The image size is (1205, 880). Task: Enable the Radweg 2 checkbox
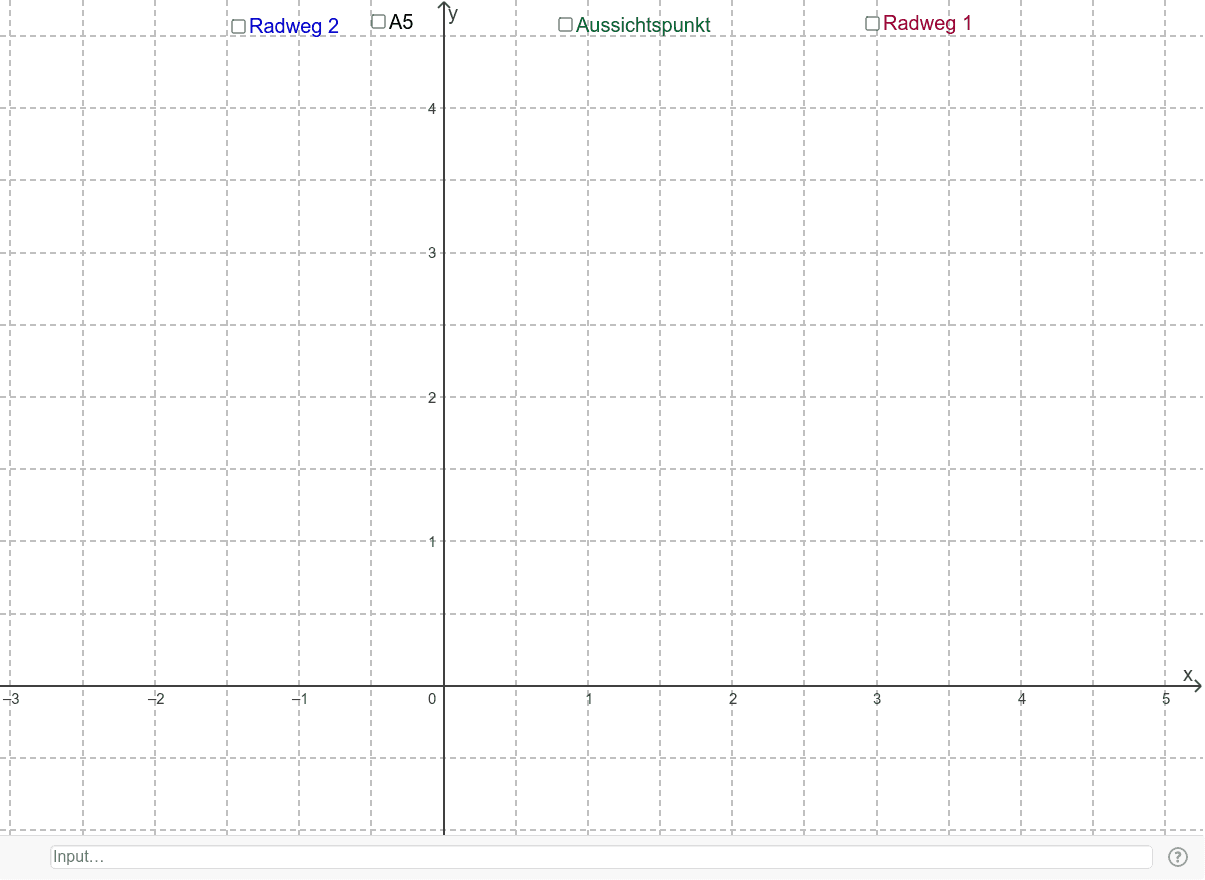tap(238, 27)
